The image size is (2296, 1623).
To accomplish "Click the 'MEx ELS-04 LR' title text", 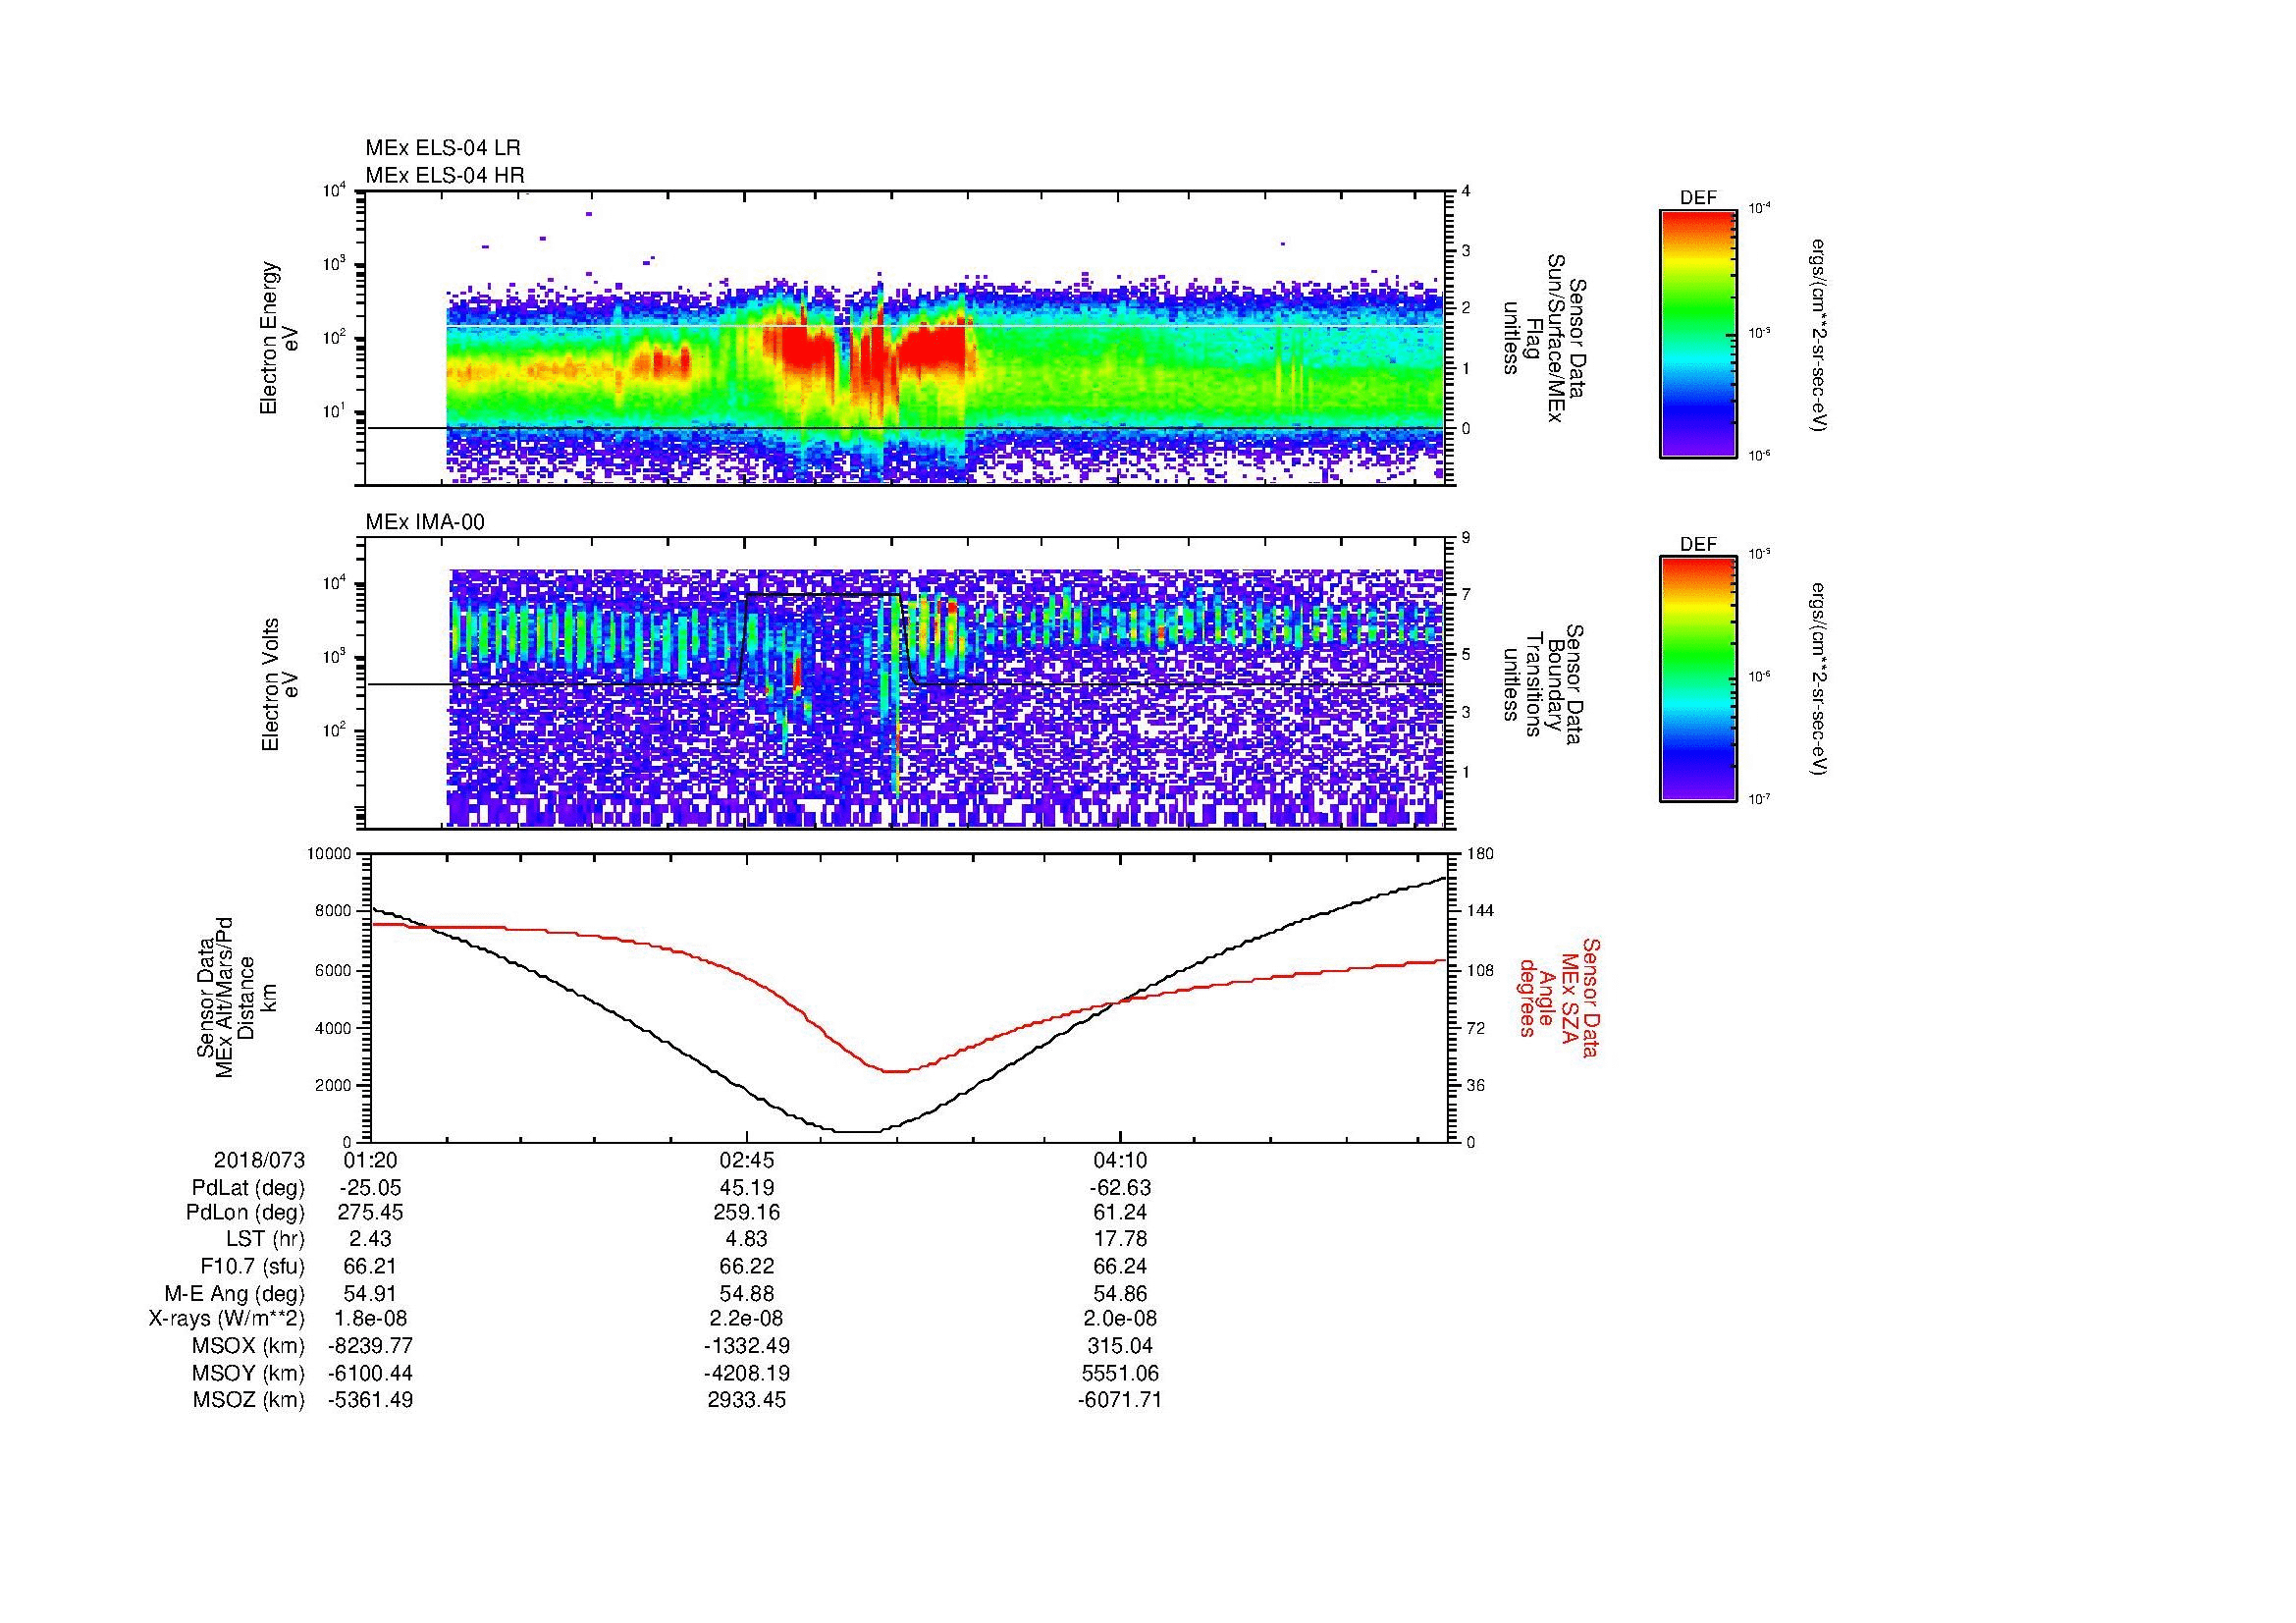I will click(x=443, y=148).
